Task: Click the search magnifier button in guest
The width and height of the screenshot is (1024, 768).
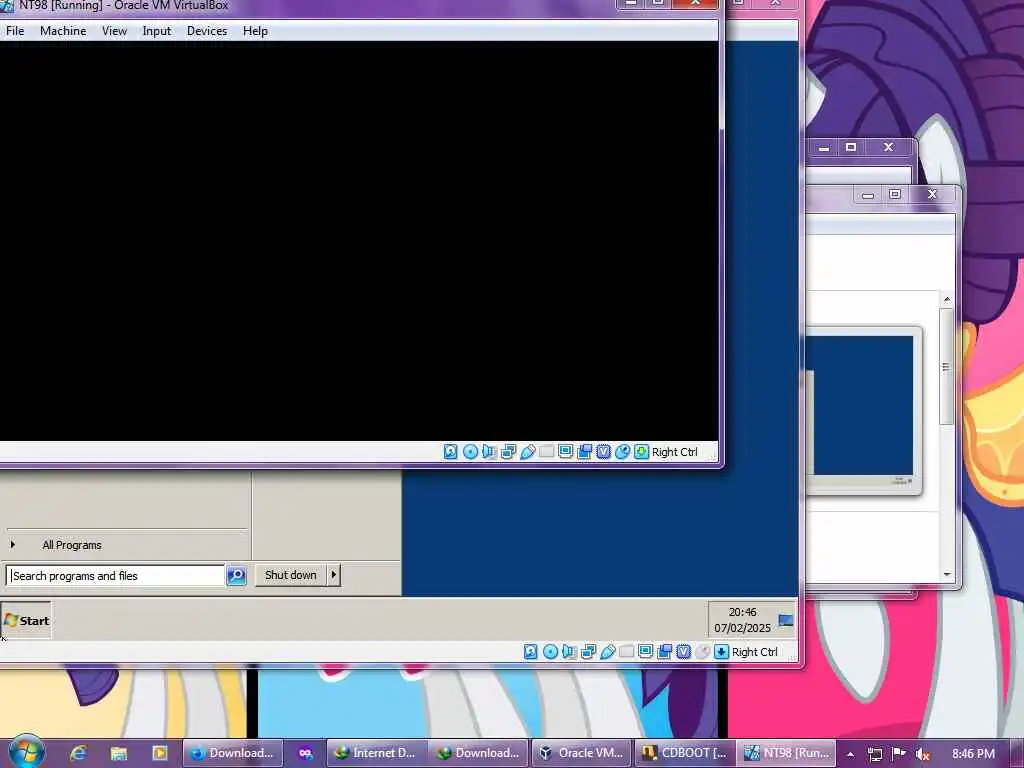Action: [236, 575]
